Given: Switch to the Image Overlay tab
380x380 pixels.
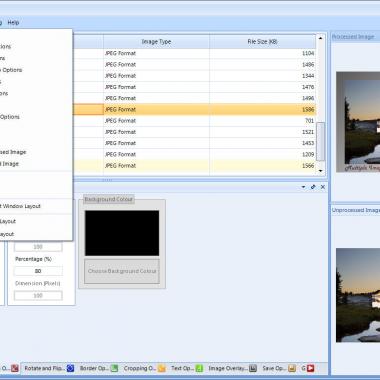Looking at the screenshot, I should [x=232, y=368].
